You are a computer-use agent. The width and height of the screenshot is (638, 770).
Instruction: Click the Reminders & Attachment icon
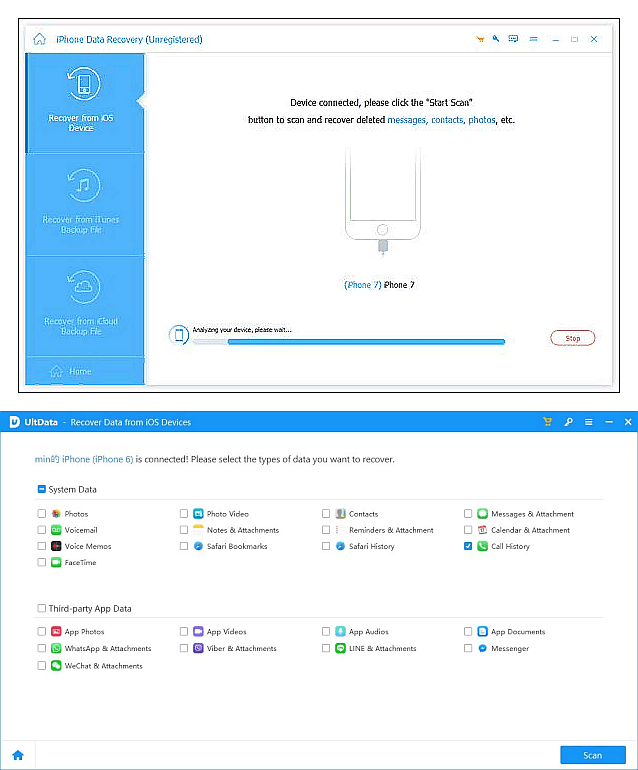click(x=340, y=530)
